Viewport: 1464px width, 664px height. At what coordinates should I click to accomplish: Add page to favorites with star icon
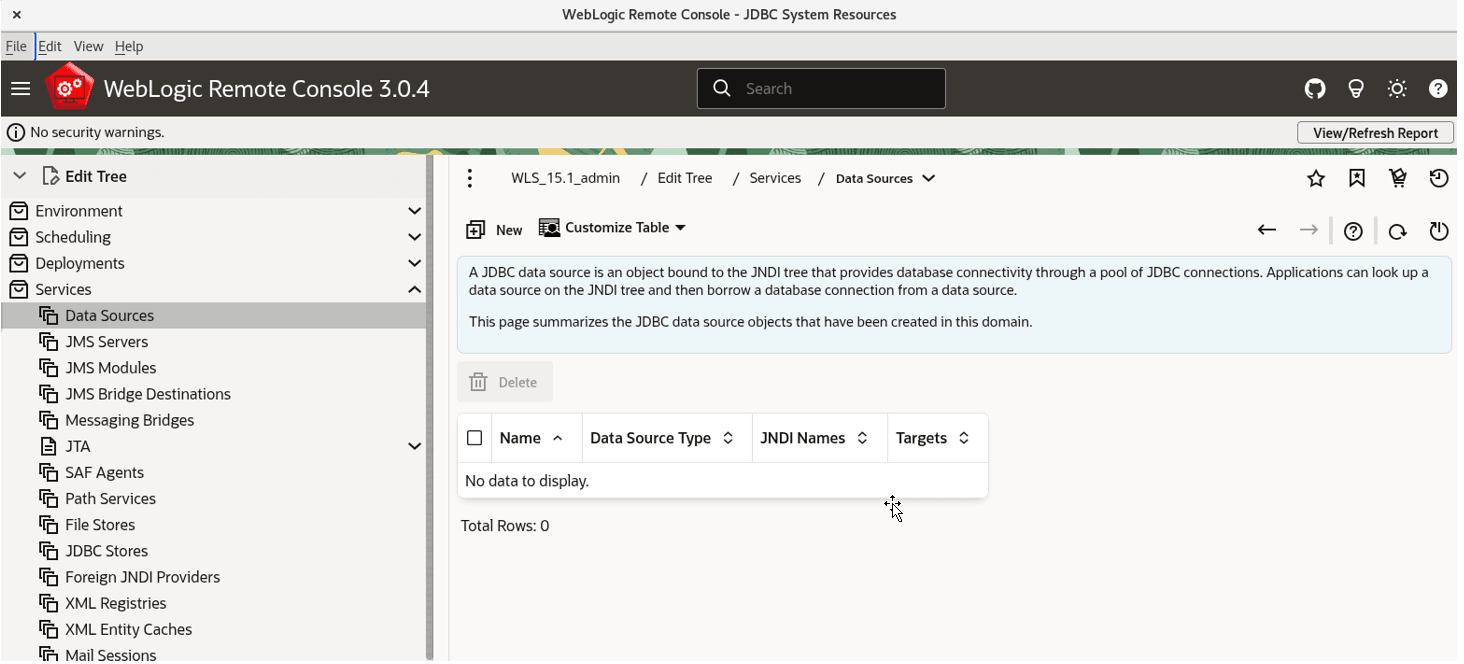point(1316,179)
